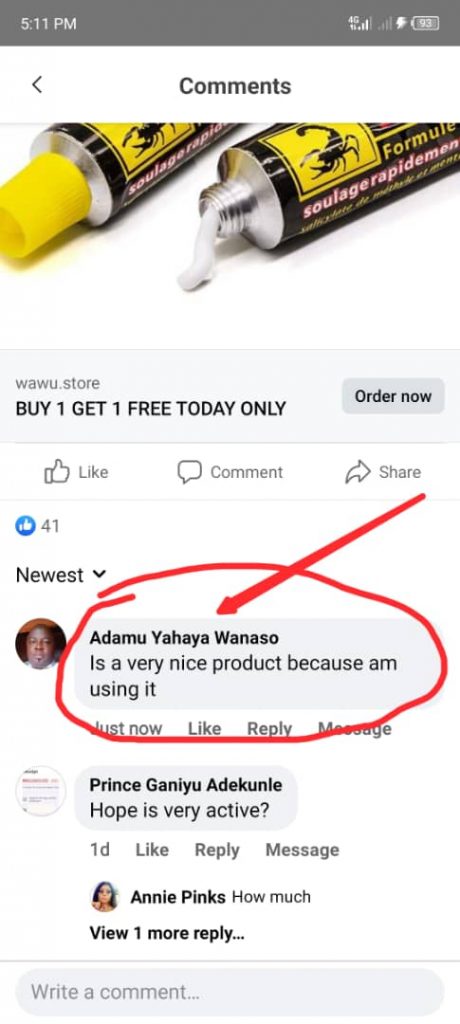The width and height of the screenshot is (460, 1024).
Task: Reply to Prince Ganiyu Adekunle's comment
Action: [x=217, y=850]
